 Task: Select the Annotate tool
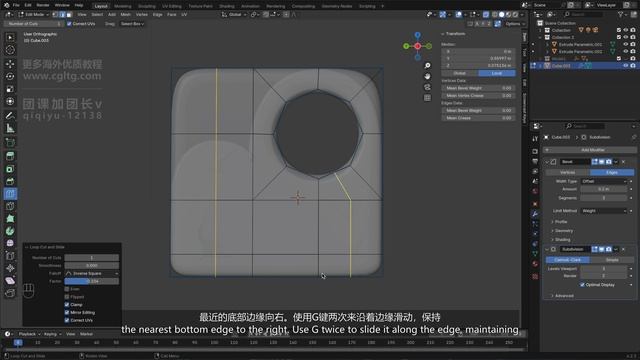10,116
